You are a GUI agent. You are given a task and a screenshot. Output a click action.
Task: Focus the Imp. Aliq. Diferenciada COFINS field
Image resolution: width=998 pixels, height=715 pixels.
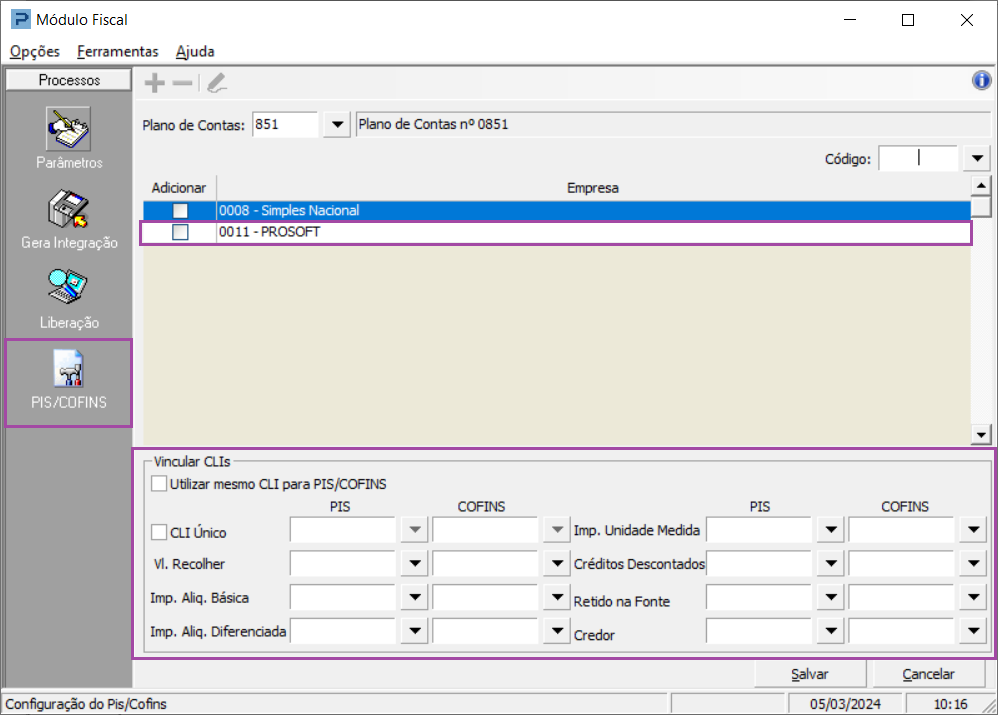click(x=486, y=631)
